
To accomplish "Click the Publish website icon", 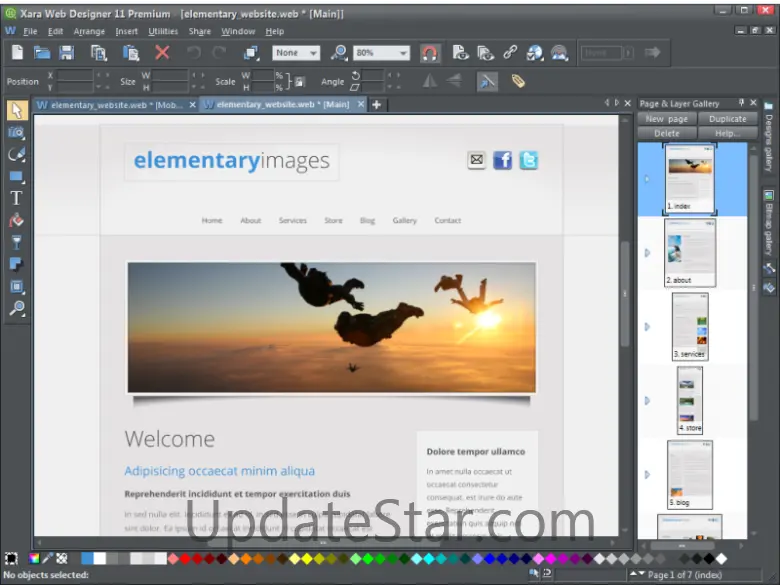I will [x=559, y=52].
